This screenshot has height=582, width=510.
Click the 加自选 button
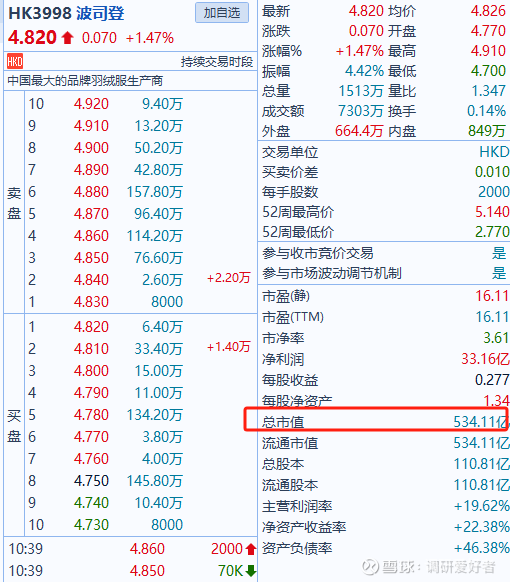(x=222, y=13)
